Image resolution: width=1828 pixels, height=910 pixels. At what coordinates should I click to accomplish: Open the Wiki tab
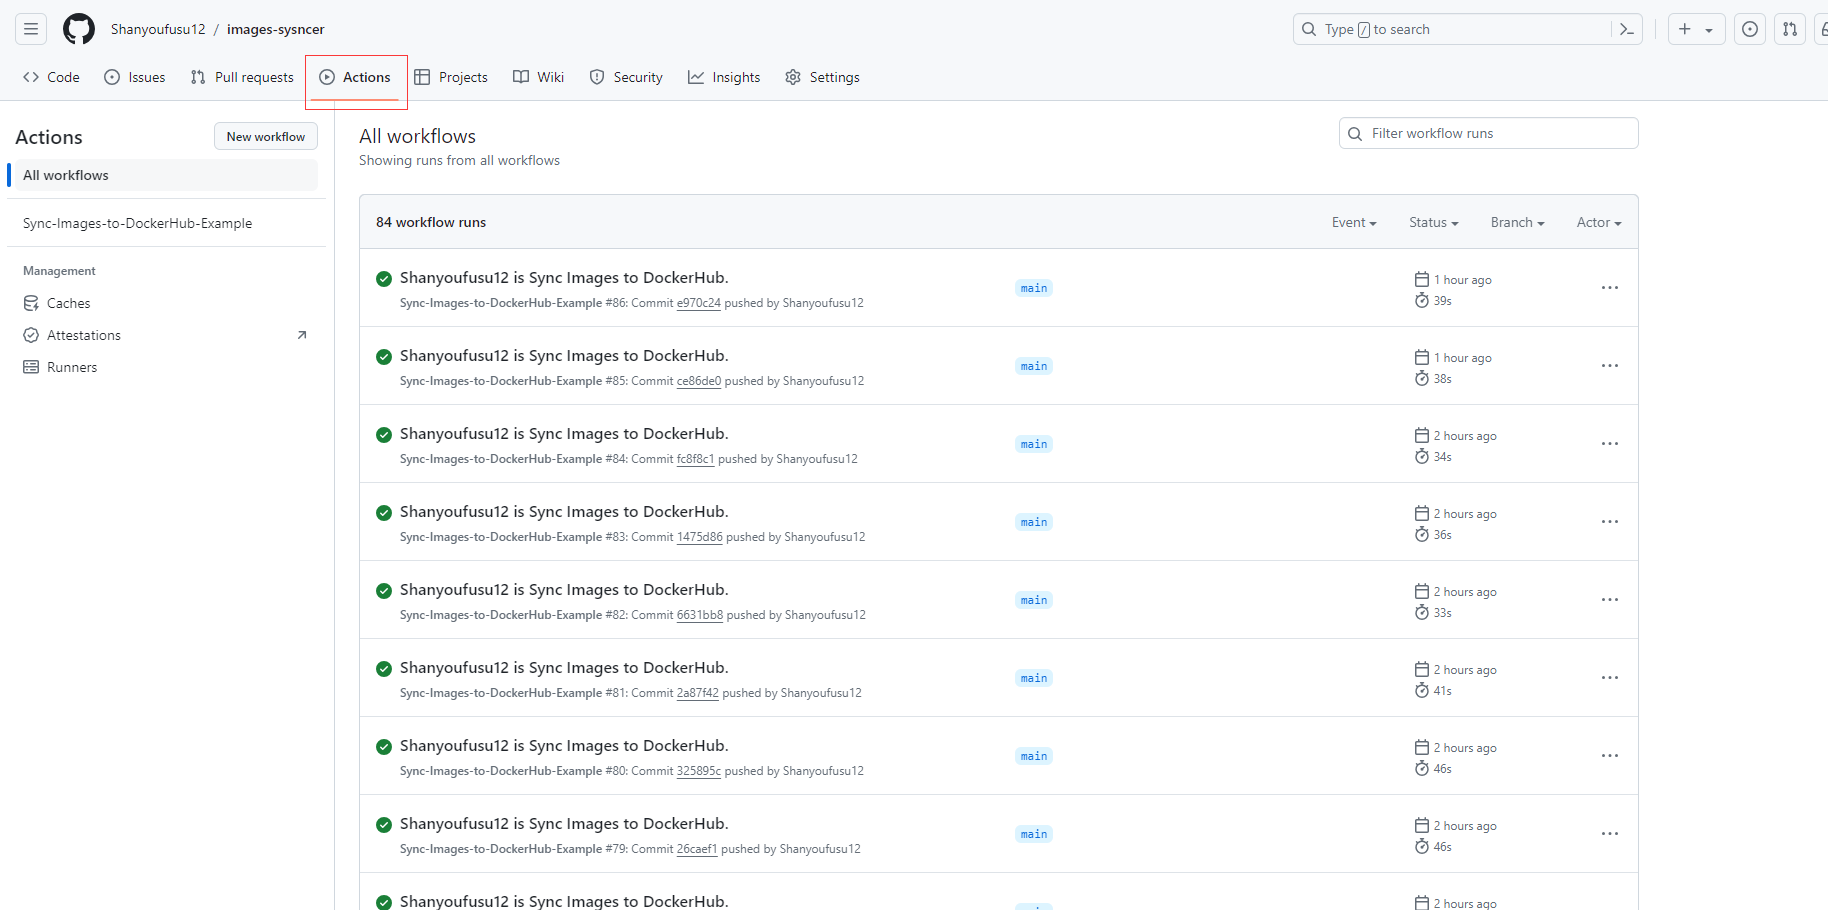pyautogui.click(x=538, y=77)
